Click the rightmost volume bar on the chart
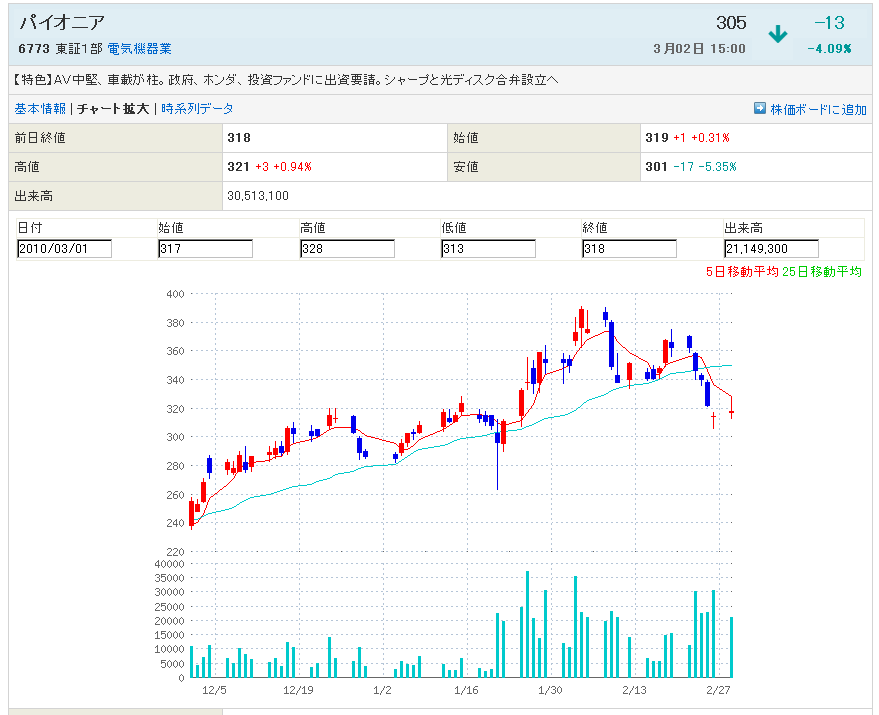This screenshot has width=879, height=715. (x=732, y=647)
